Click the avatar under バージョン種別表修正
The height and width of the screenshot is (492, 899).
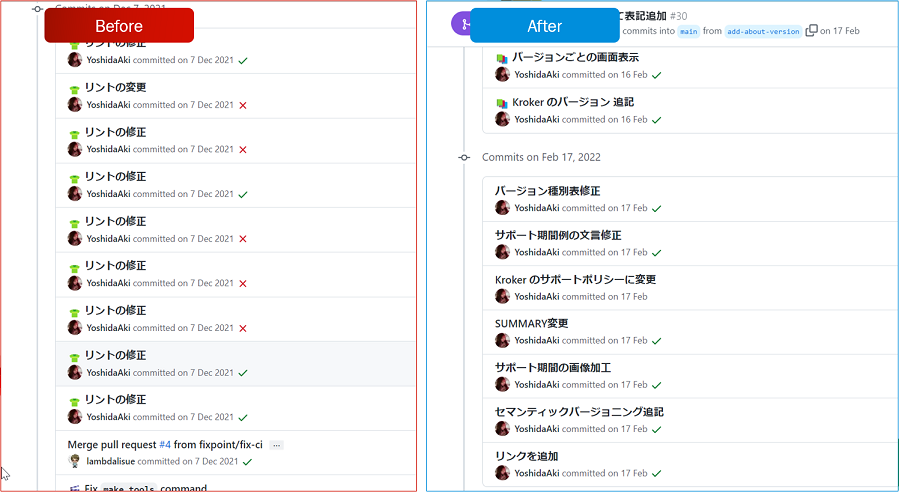tap(502, 208)
